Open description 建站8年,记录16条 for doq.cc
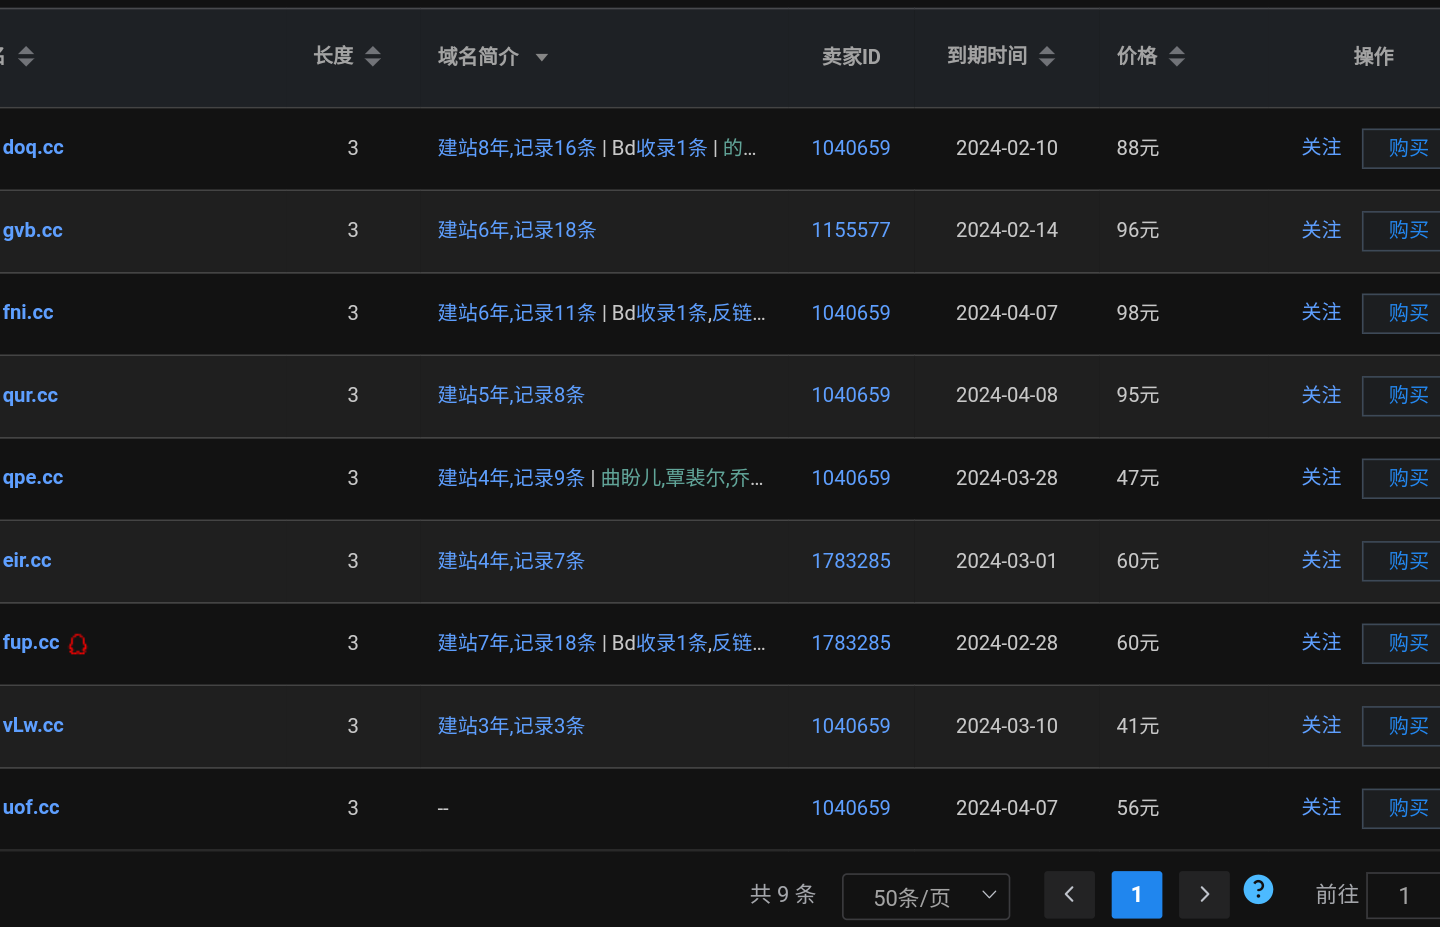The height and width of the screenshot is (927, 1440). coord(517,148)
